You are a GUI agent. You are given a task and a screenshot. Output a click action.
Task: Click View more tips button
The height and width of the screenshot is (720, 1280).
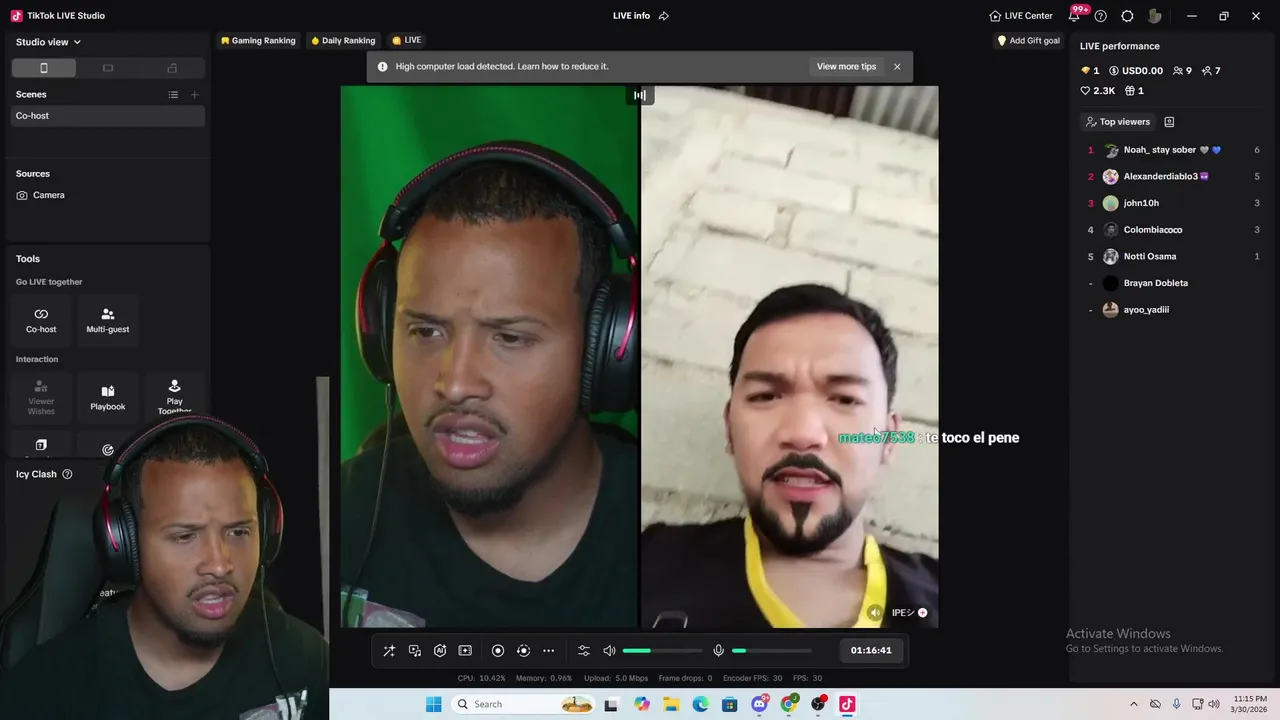(846, 66)
